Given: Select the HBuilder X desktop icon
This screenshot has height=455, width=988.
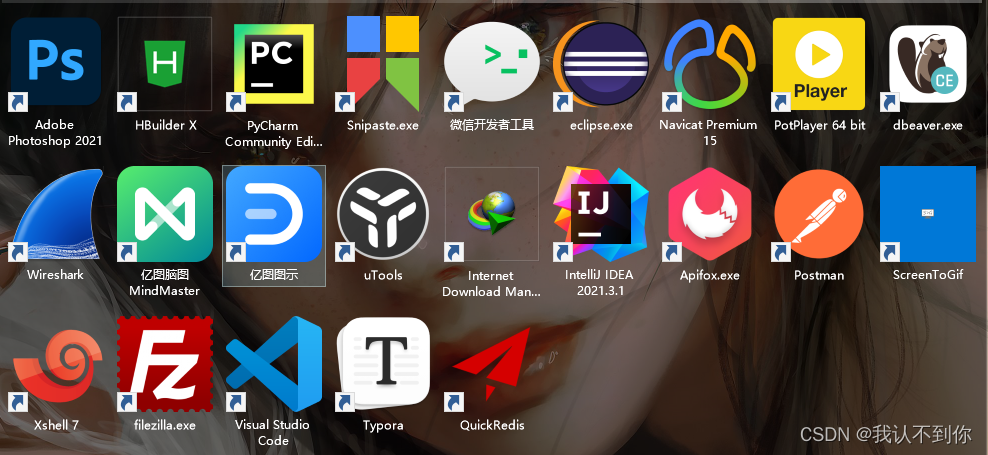Looking at the screenshot, I should 165,62.
